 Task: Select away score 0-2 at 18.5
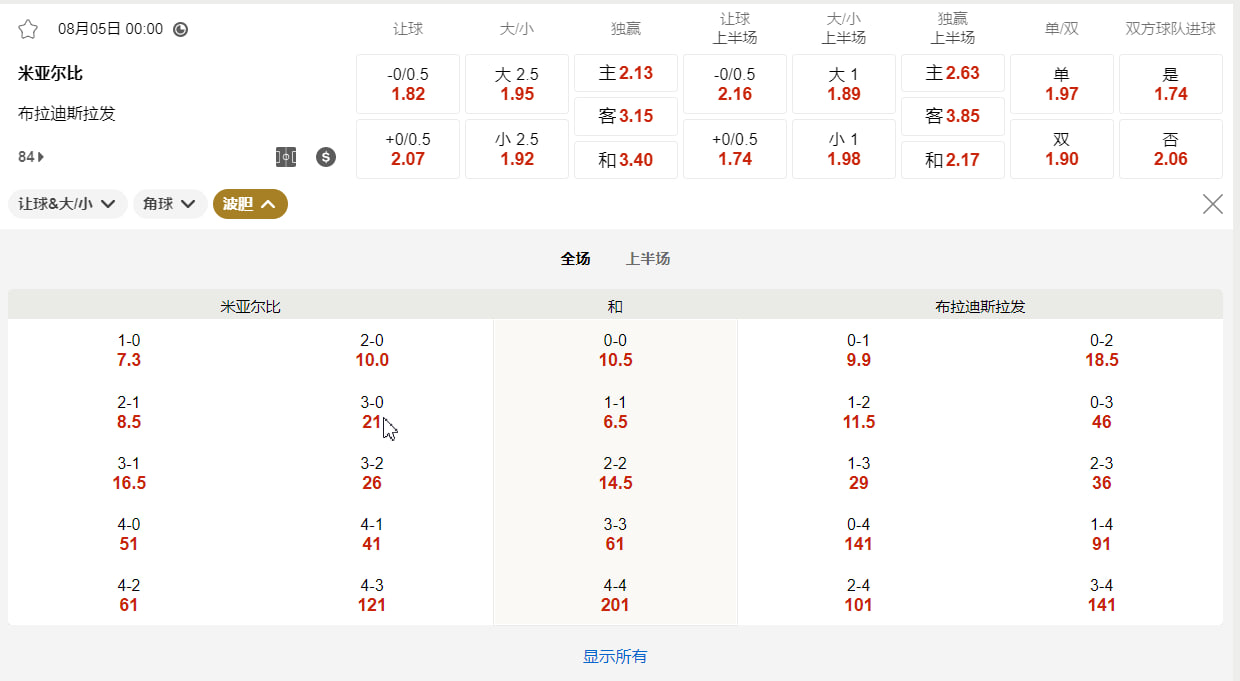1102,351
